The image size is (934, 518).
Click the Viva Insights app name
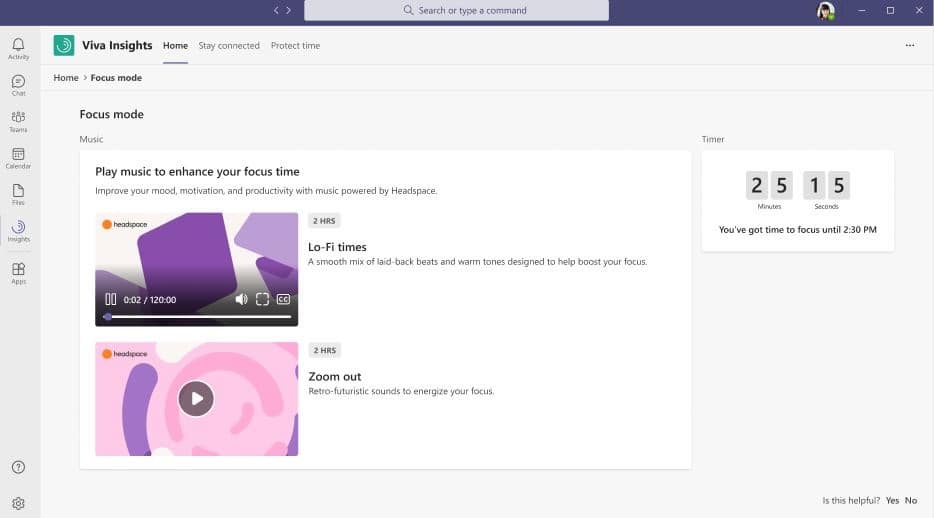coord(117,45)
